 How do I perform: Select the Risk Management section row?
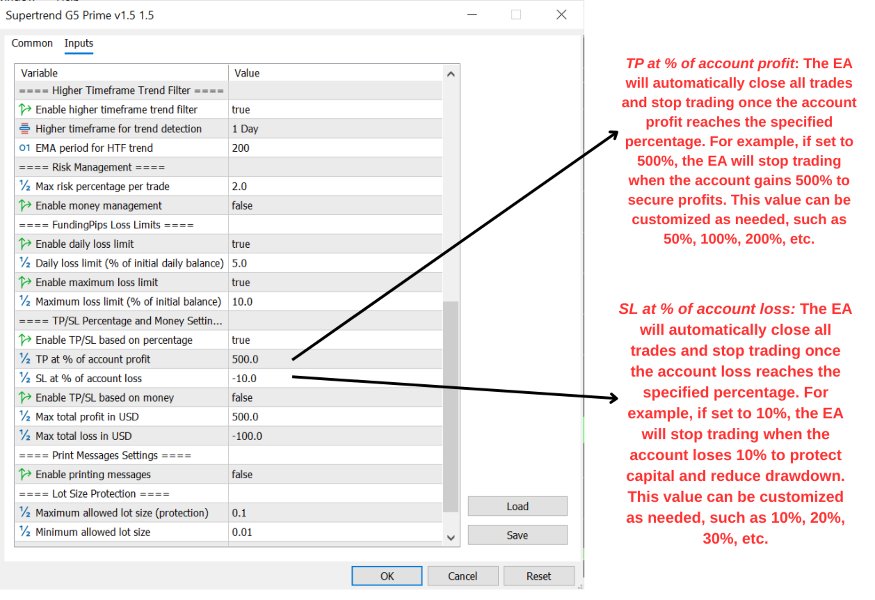tap(229, 167)
